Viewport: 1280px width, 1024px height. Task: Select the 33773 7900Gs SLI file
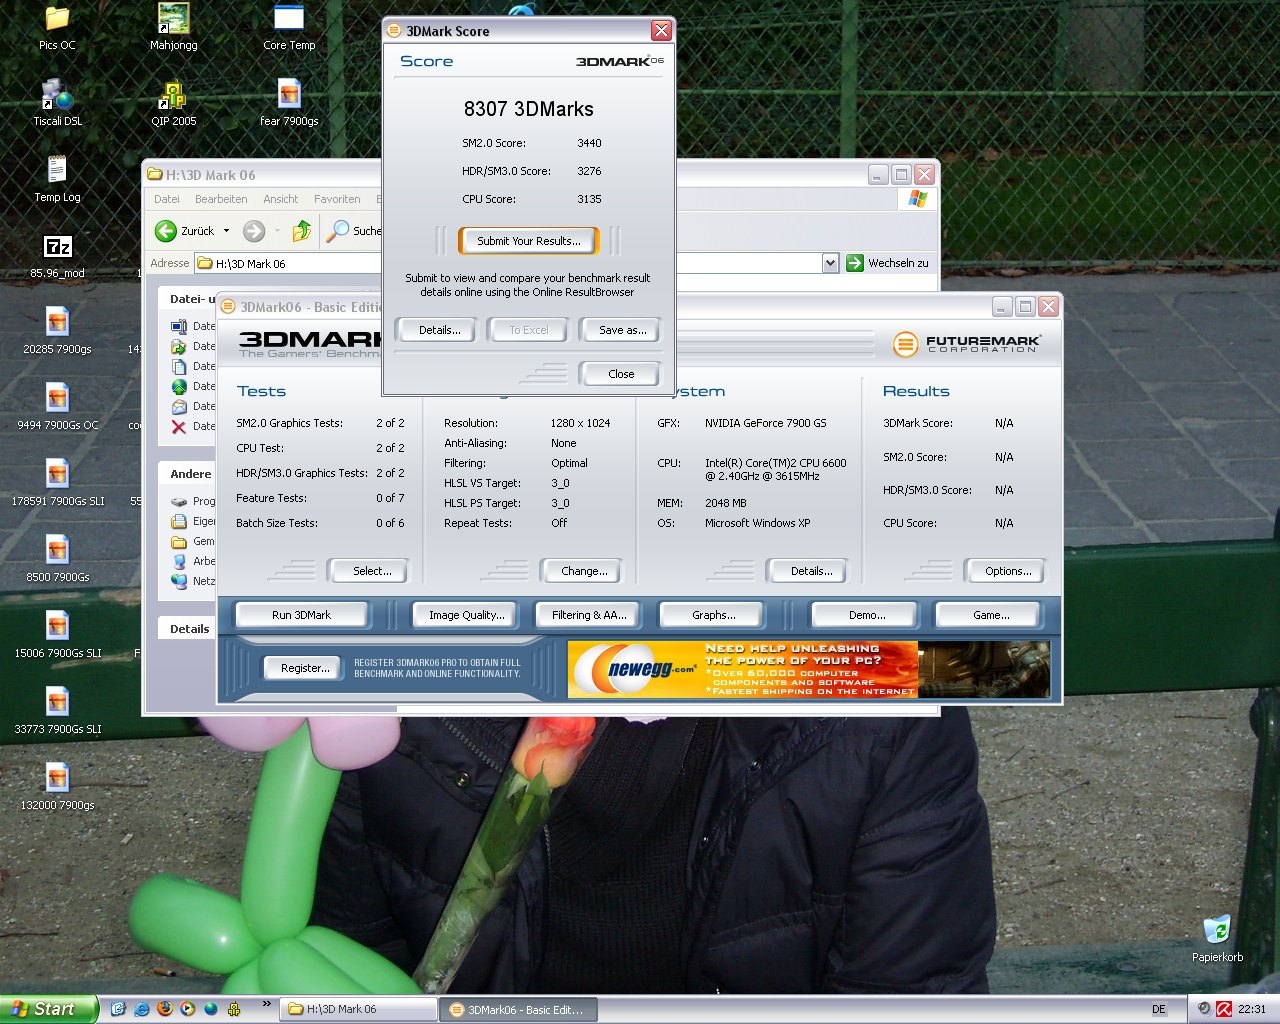pyautogui.click(x=57, y=711)
